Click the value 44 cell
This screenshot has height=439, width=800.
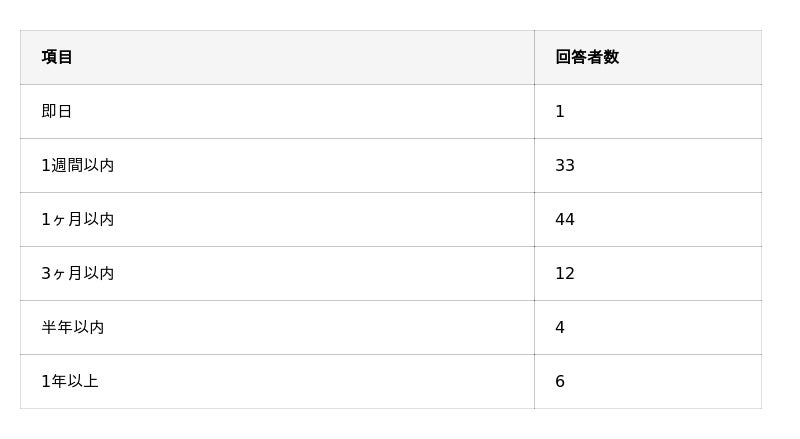[565, 219]
